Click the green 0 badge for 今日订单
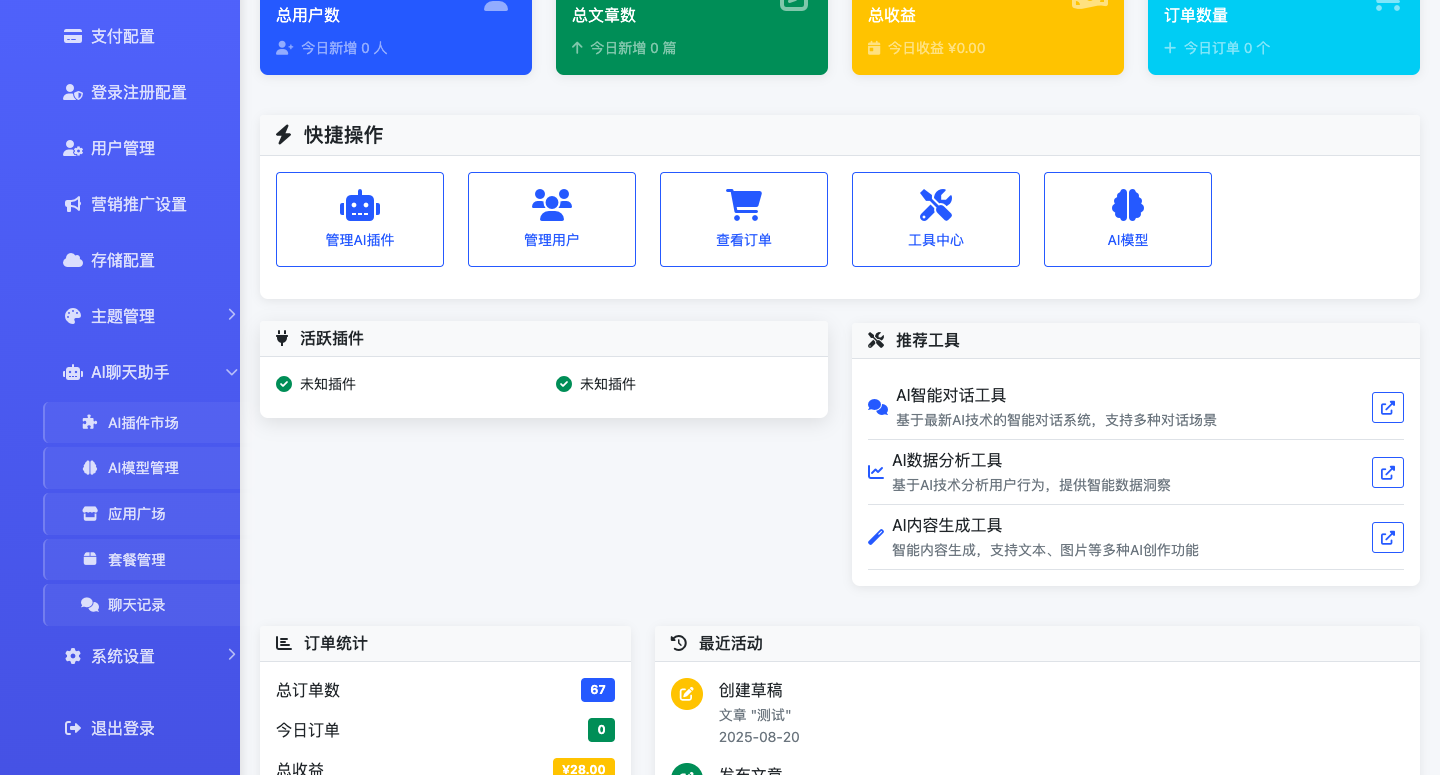Image resolution: width=1440 pixels, height=775 pixels. coord(601,730)
